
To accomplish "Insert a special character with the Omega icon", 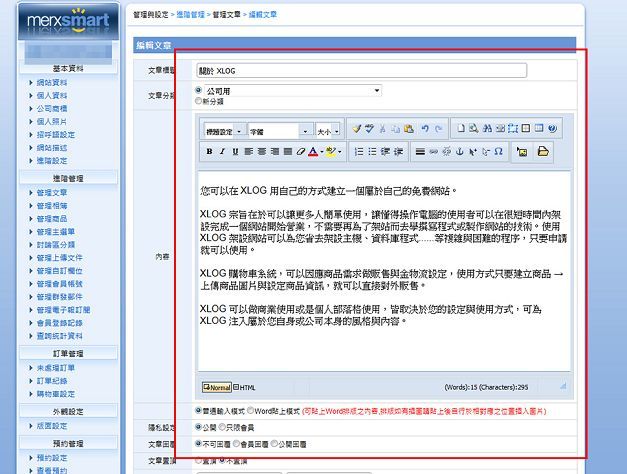I will (498, 152).
